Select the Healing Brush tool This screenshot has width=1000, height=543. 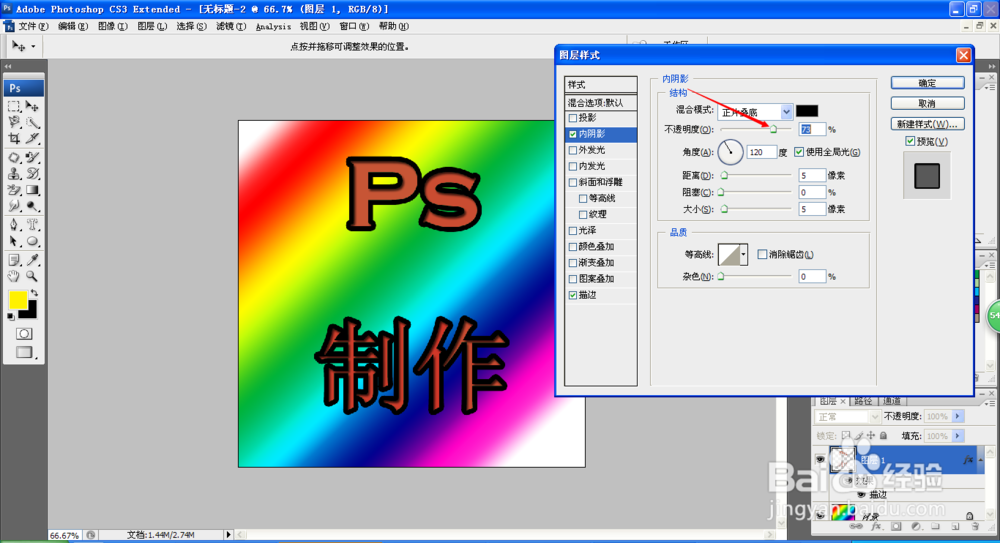[14, 157]
